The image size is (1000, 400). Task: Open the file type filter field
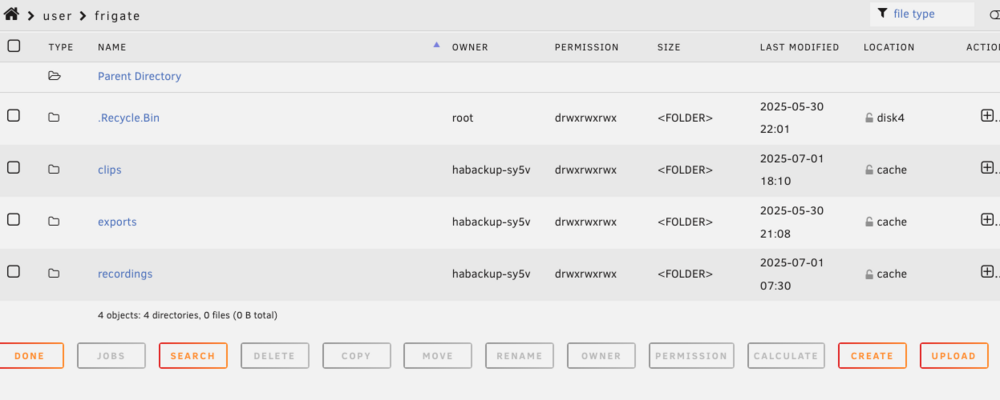[922, 14]
